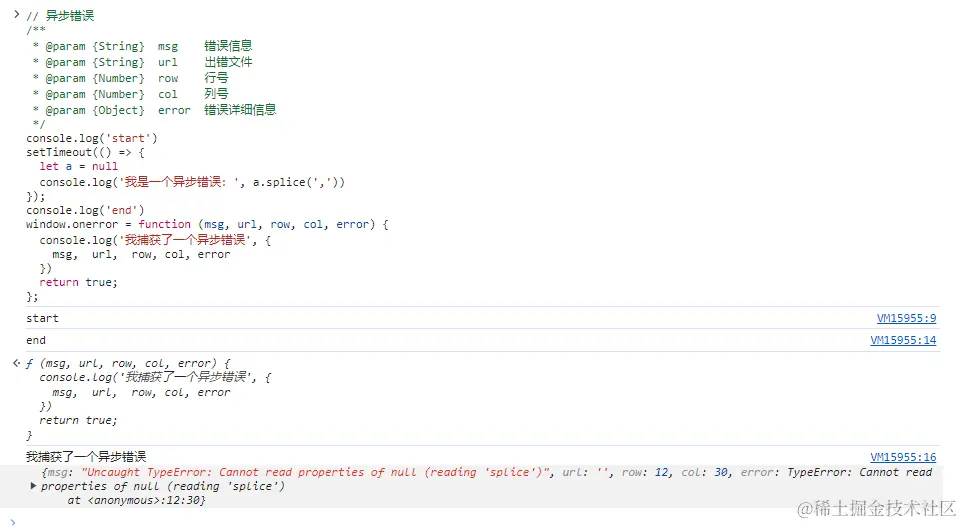
Task: Expand the logged error object triangle
Action: [x=33, y=486]
